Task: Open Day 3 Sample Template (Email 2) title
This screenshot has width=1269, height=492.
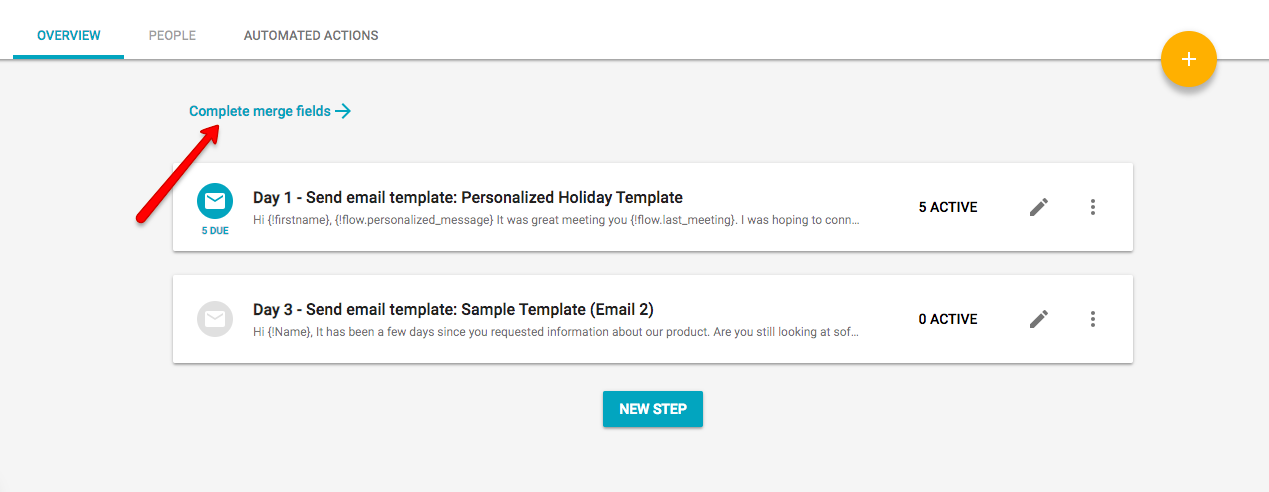Action: click(453, 309)
